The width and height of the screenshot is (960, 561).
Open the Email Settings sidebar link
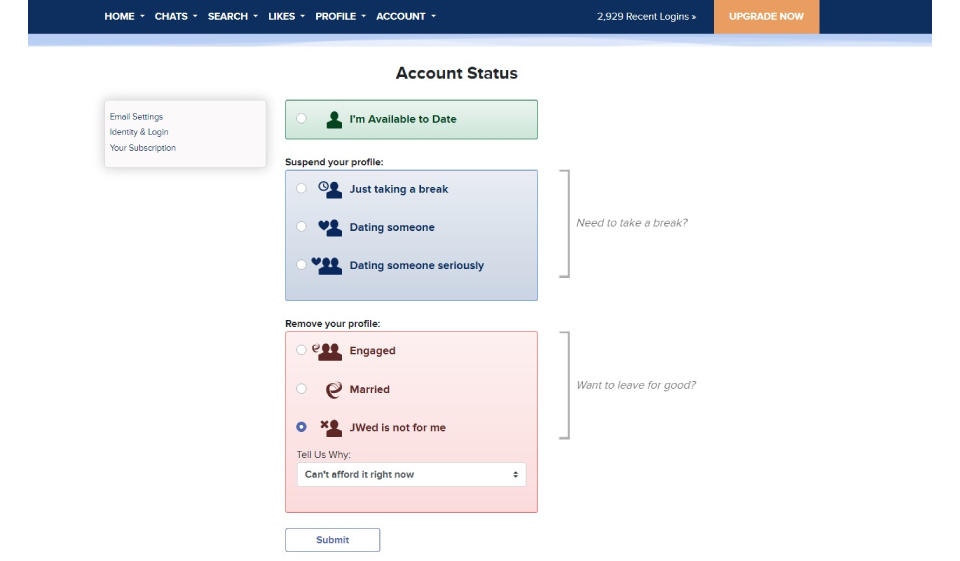pos(136,117)
